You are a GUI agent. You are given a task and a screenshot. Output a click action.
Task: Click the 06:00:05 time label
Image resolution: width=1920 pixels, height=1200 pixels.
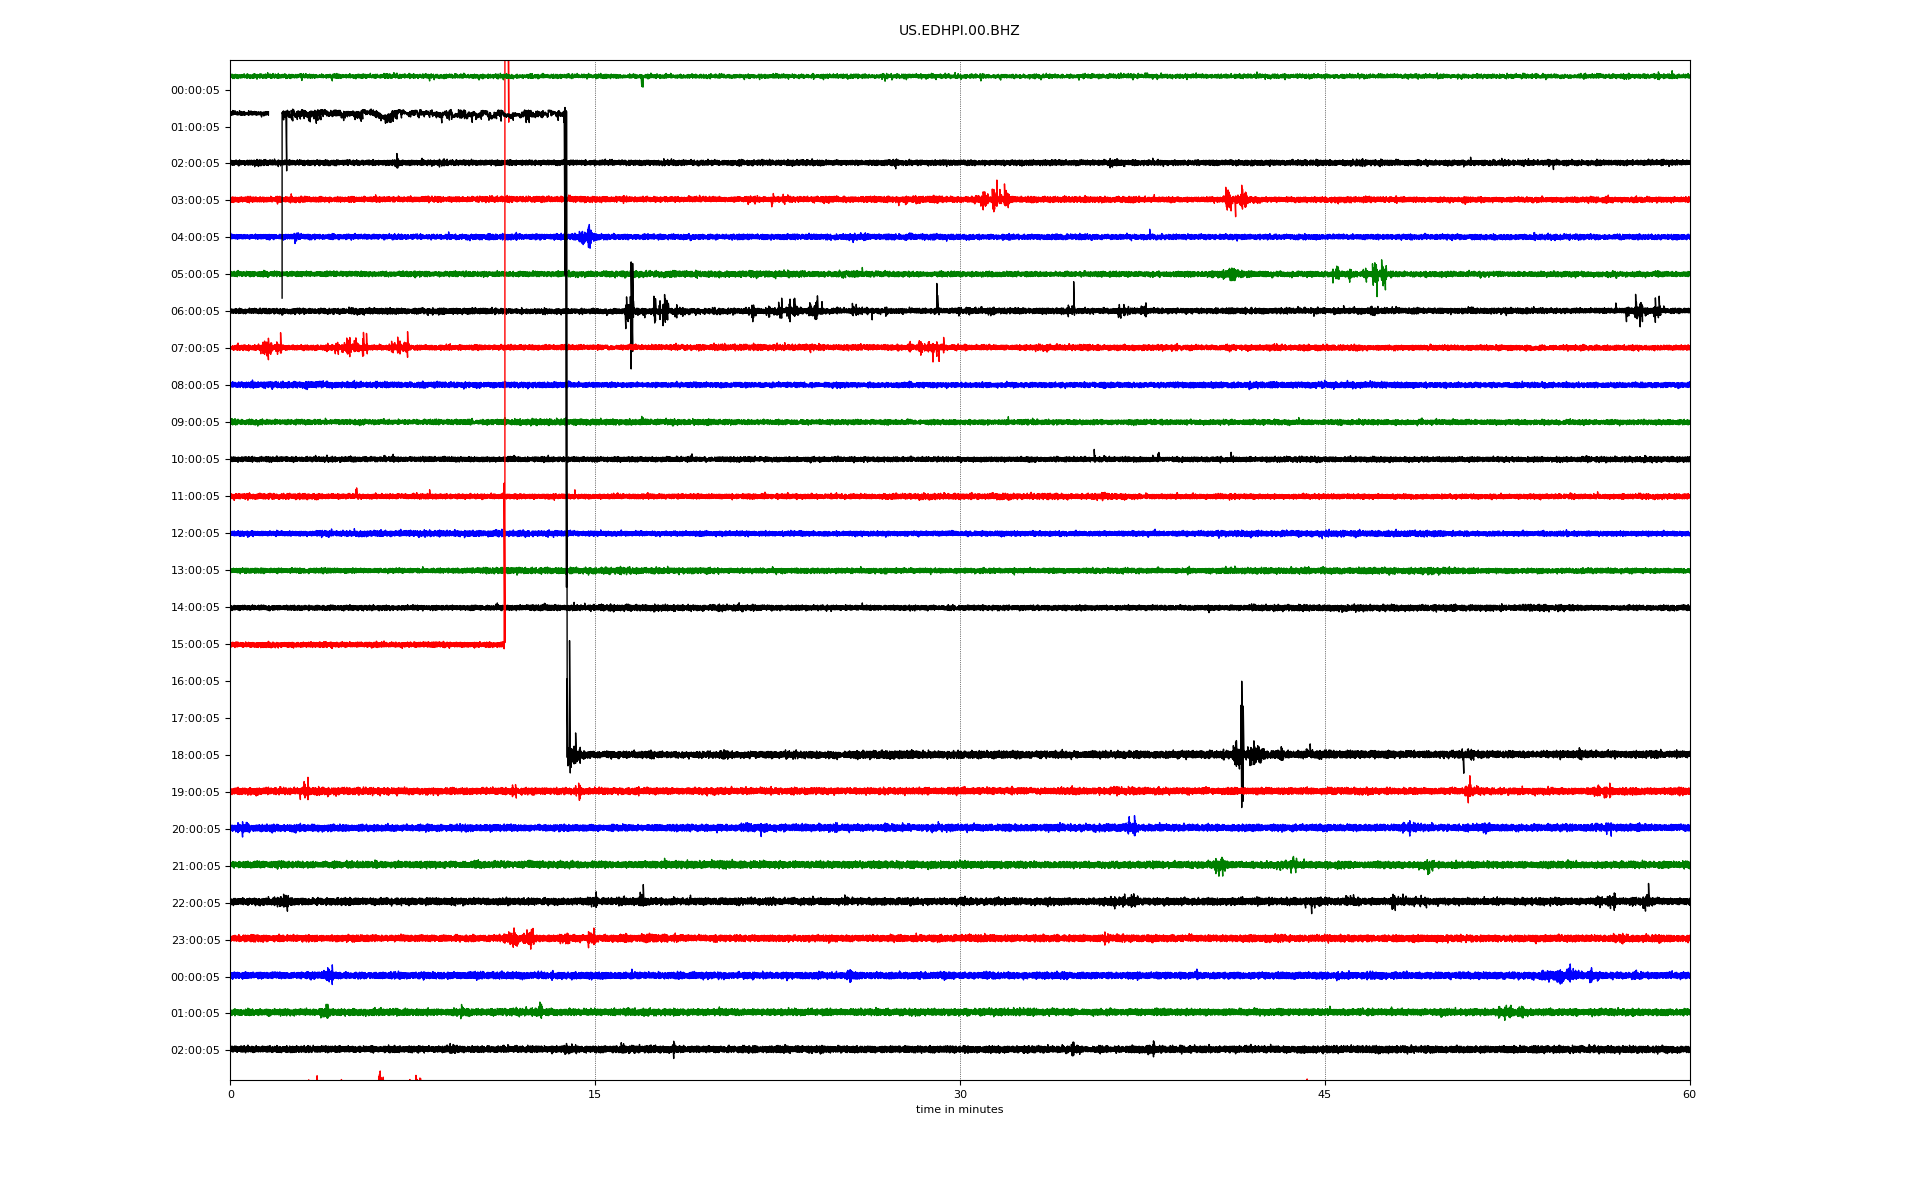click(x=195, y=312)
